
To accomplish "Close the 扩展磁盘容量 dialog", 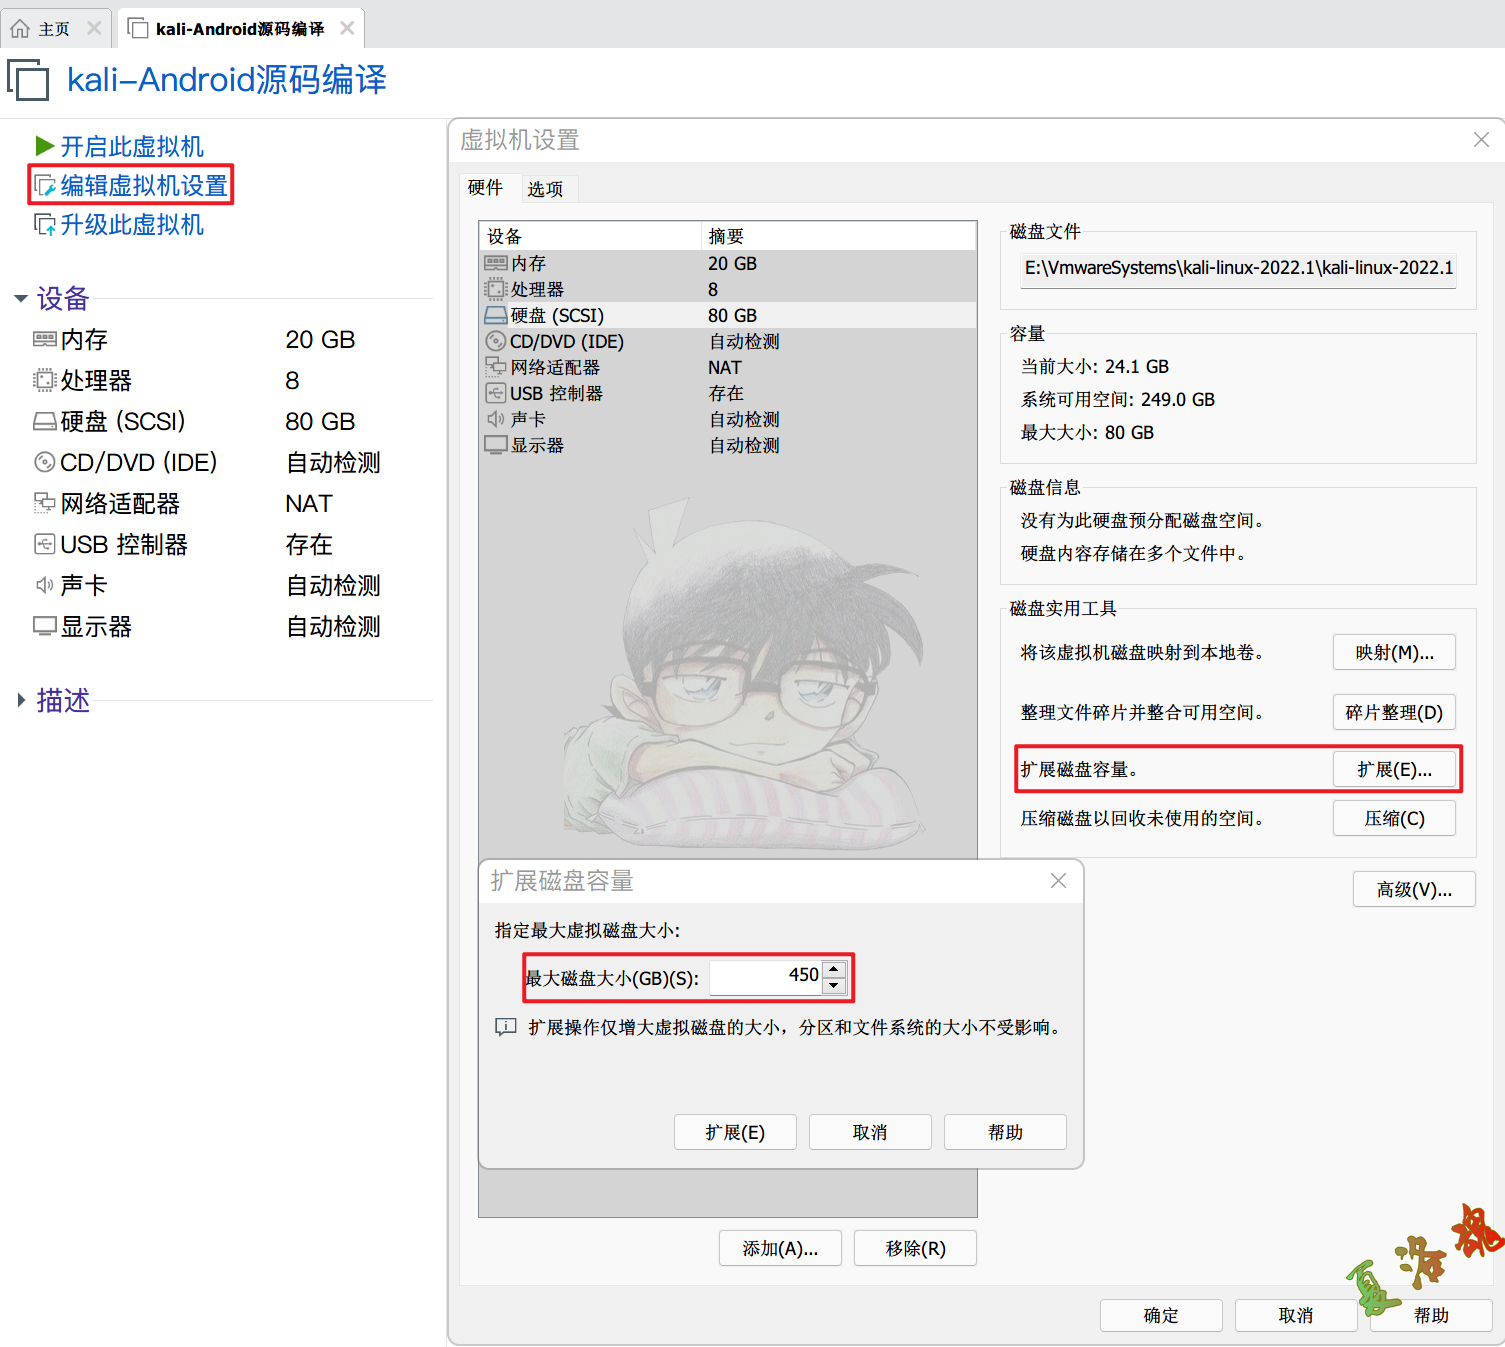I will [1058, 880].
